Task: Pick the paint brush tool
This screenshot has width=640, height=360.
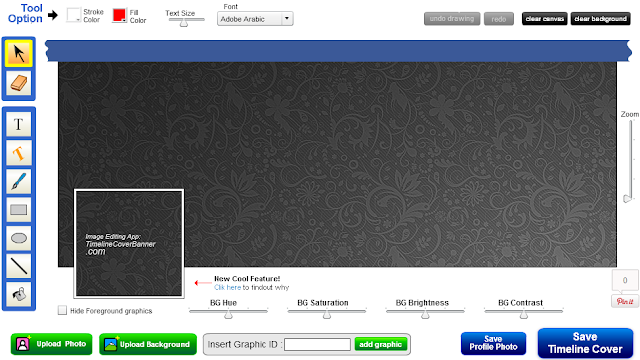Action: click(x=18, y=181)
